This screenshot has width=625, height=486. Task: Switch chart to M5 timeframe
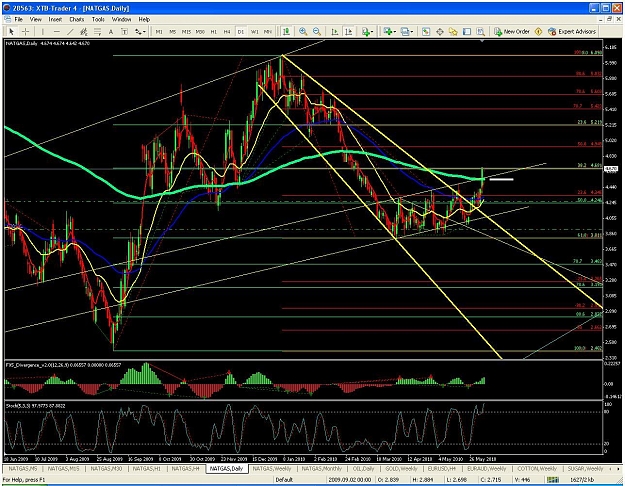173,31
